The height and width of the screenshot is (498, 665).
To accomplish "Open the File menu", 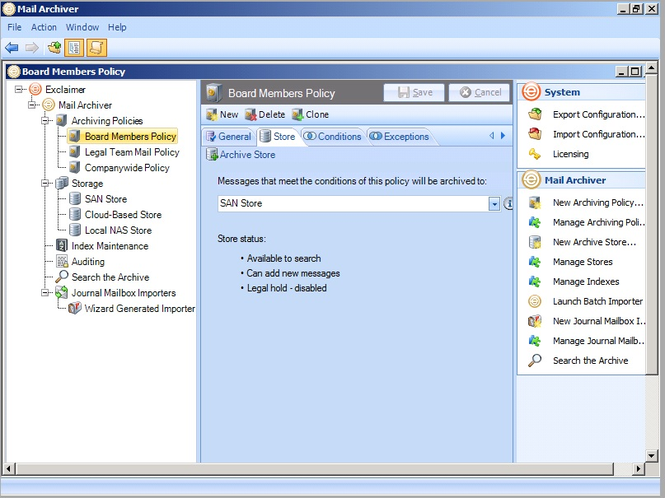I will click(x=14, y=27).
